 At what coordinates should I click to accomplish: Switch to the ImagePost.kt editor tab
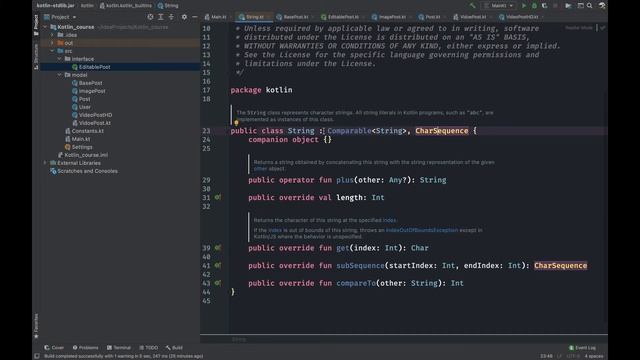pos(389,17)
